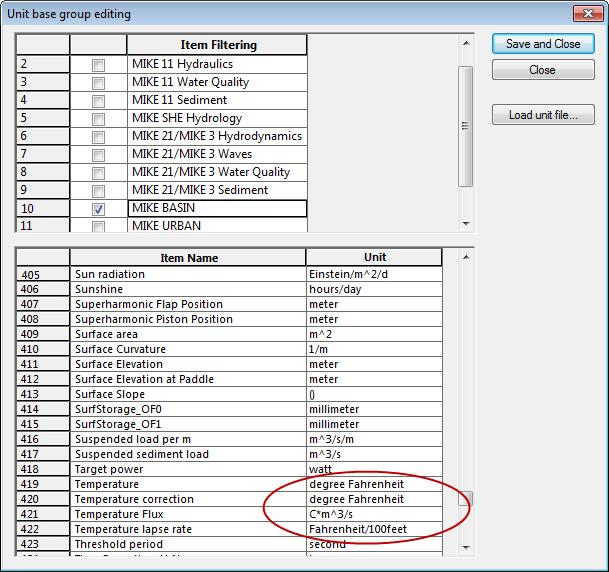This screenshot has height=572, width=609.
Task: Check the MIKE 11 Water Quality box
Action: 98,82
